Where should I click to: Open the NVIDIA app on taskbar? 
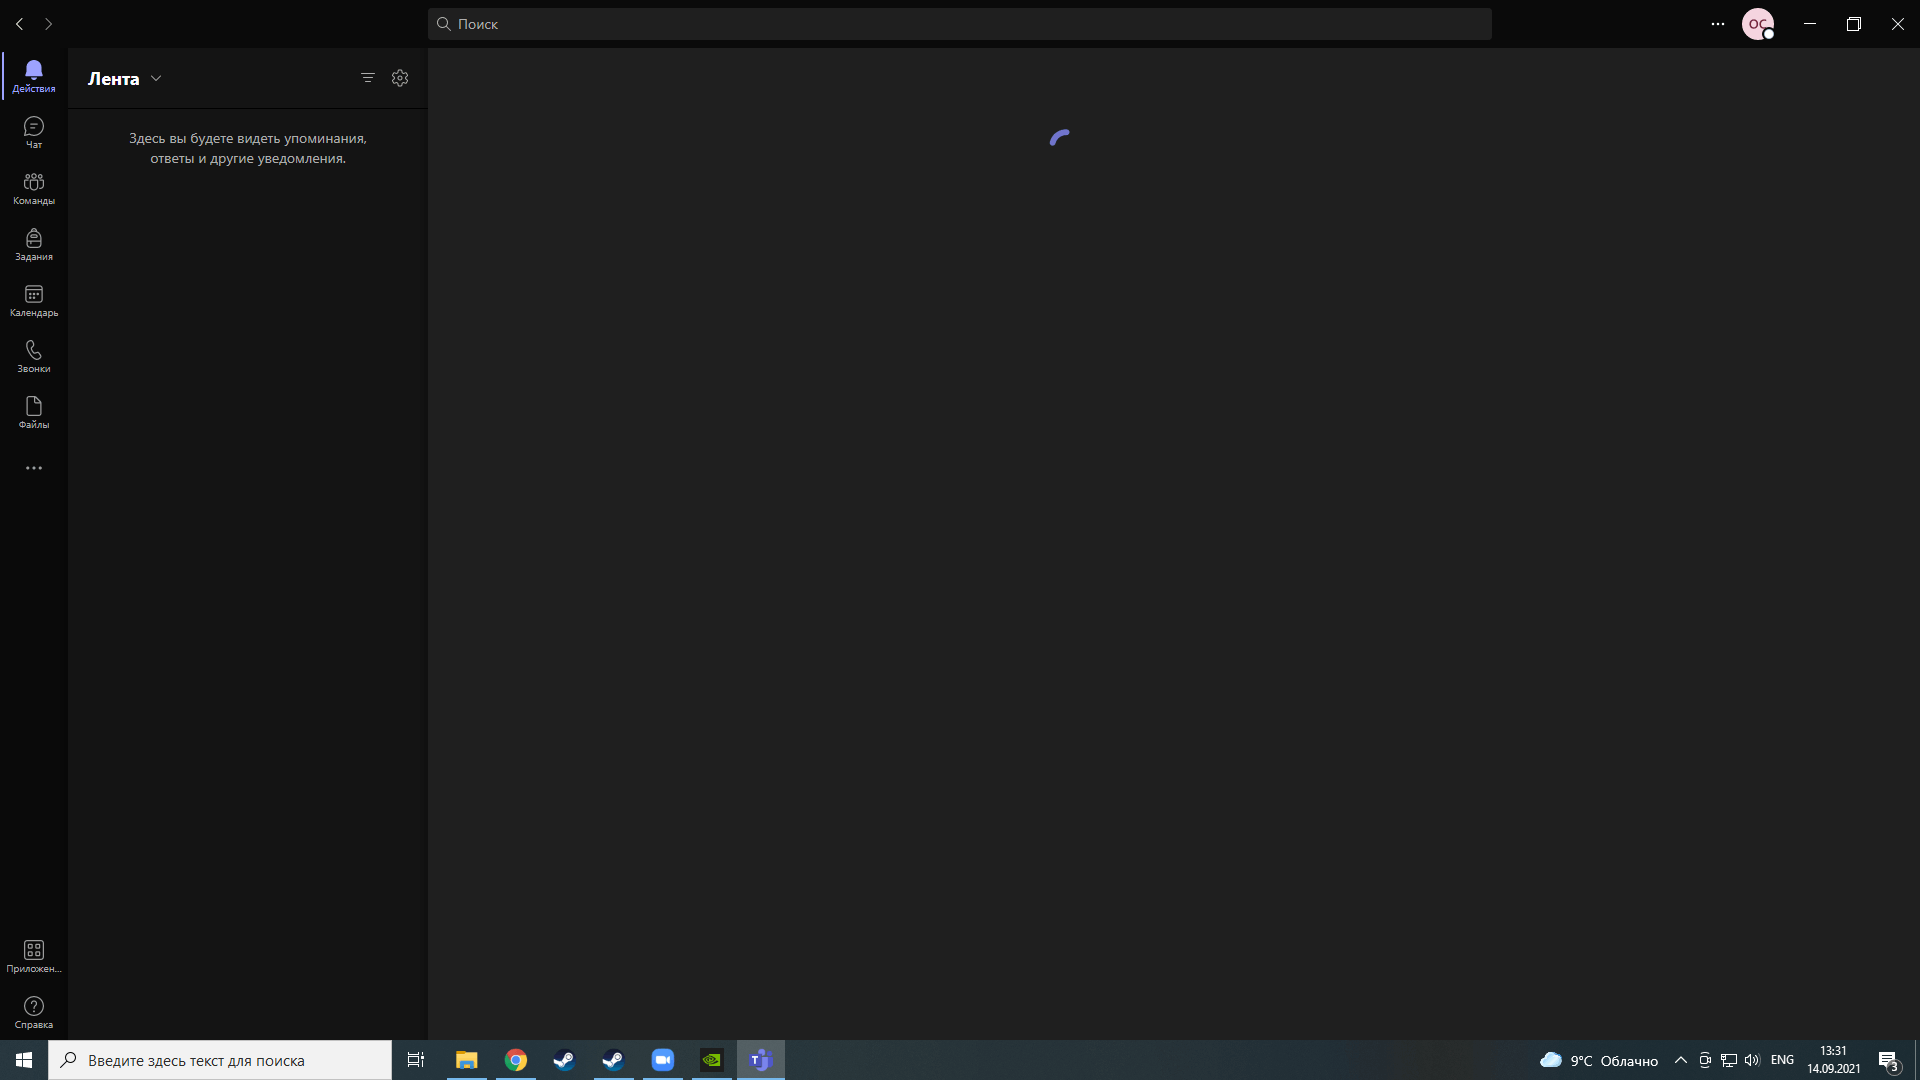[x=712, y=1060]
